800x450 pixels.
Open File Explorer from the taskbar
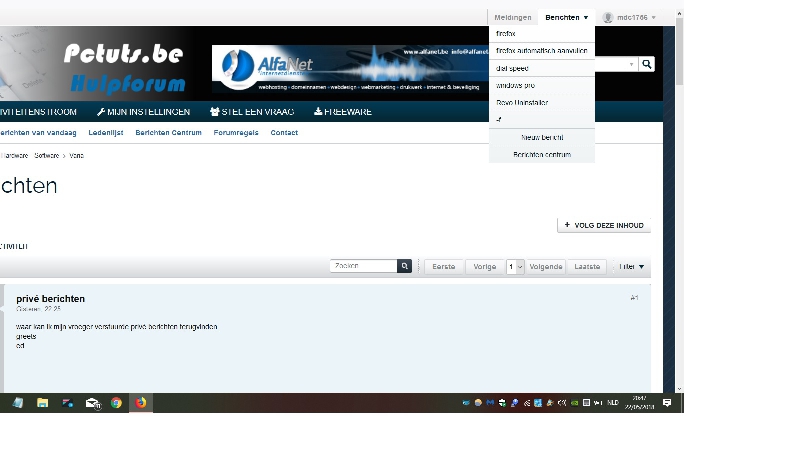coord(42,403)
